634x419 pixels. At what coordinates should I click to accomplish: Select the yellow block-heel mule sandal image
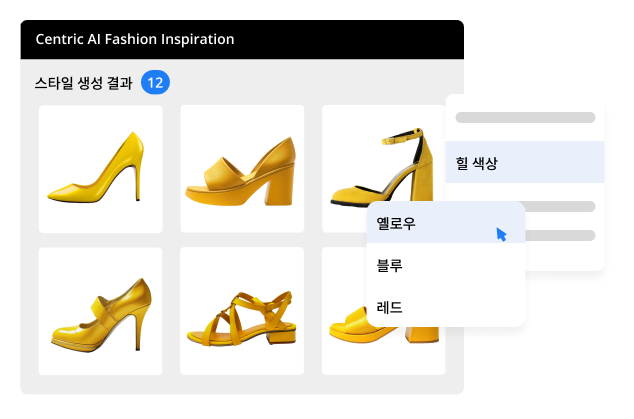click(x=242, y=169)
